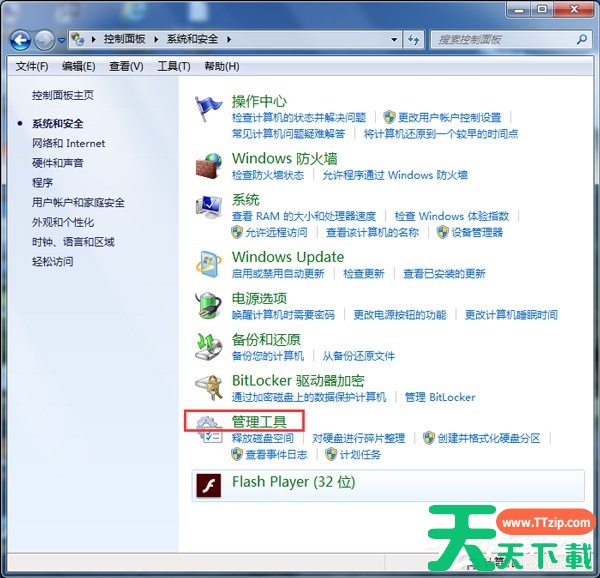Click 检查防火墙状态 link
600x578 pixels.
coord(268,175)
